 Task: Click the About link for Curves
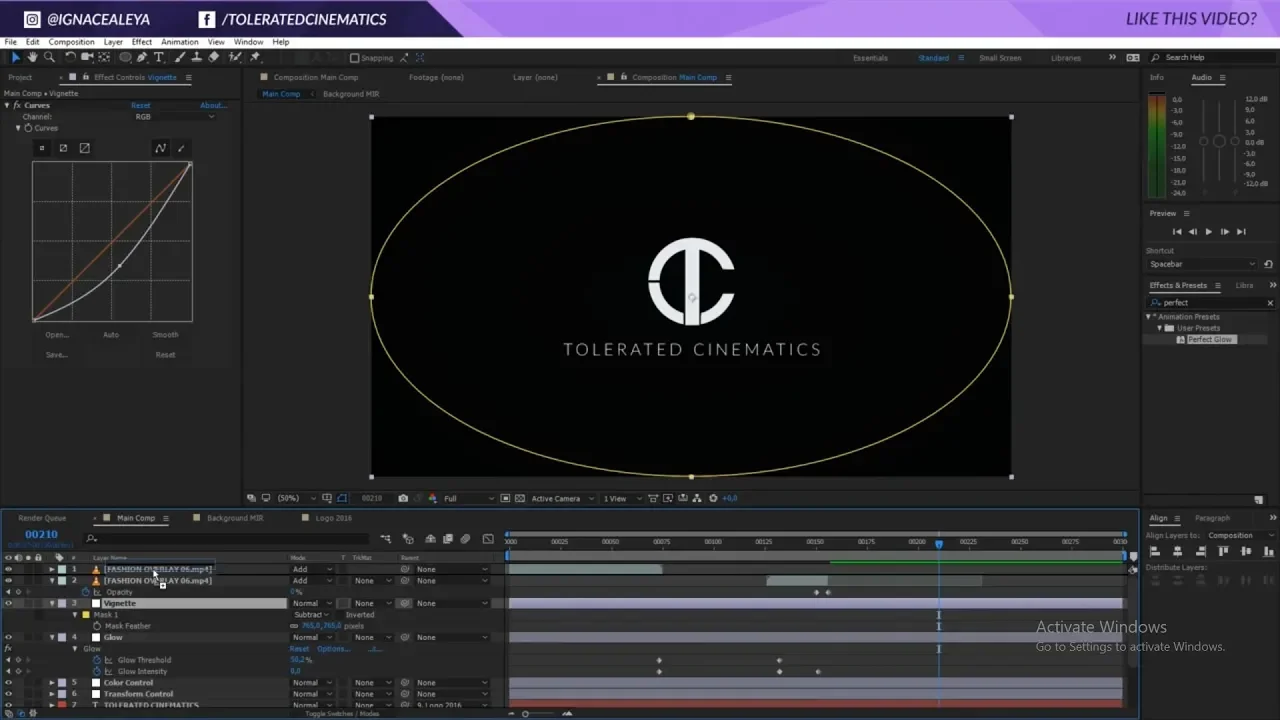pos(212,105)
